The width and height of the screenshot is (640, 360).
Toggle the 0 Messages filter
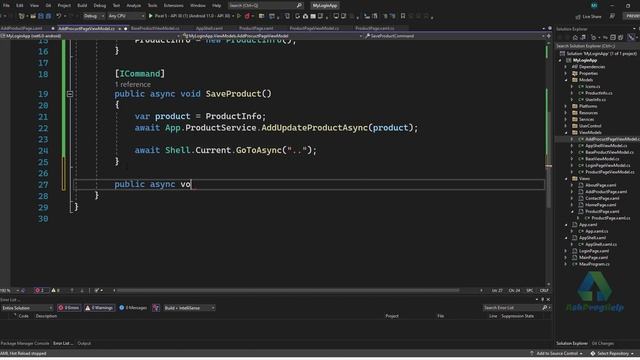[133, 308]
